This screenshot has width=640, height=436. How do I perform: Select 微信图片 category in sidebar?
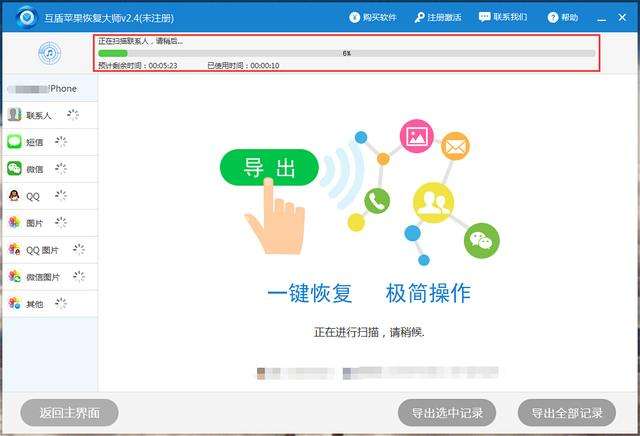(50, 277)
